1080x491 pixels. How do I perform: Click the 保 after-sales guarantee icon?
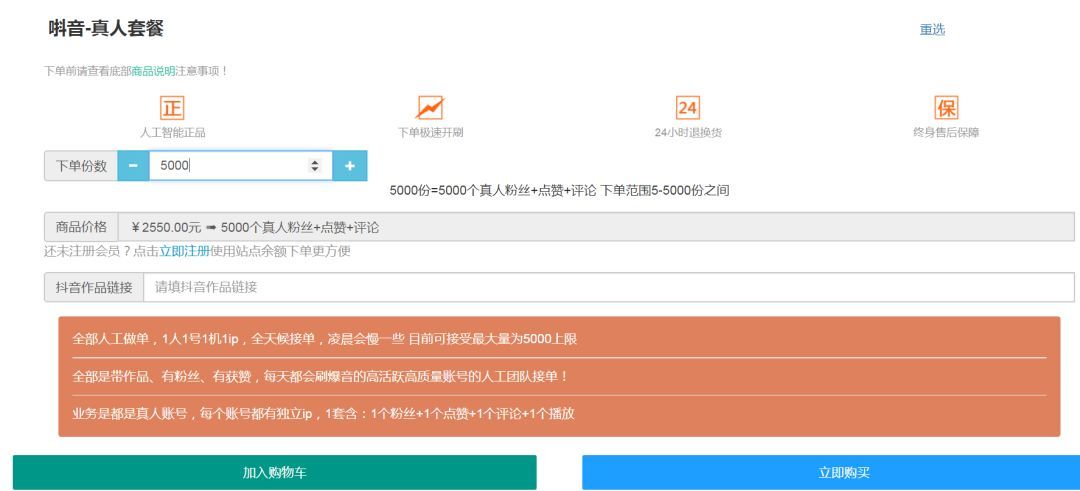click(x=945, y=107)
